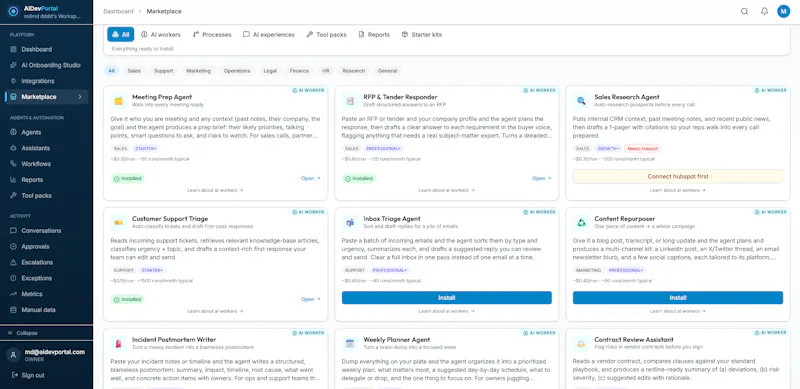Open the user avatar M menu
The height and width of the screenshot is (389, 800).
[783, 11]
